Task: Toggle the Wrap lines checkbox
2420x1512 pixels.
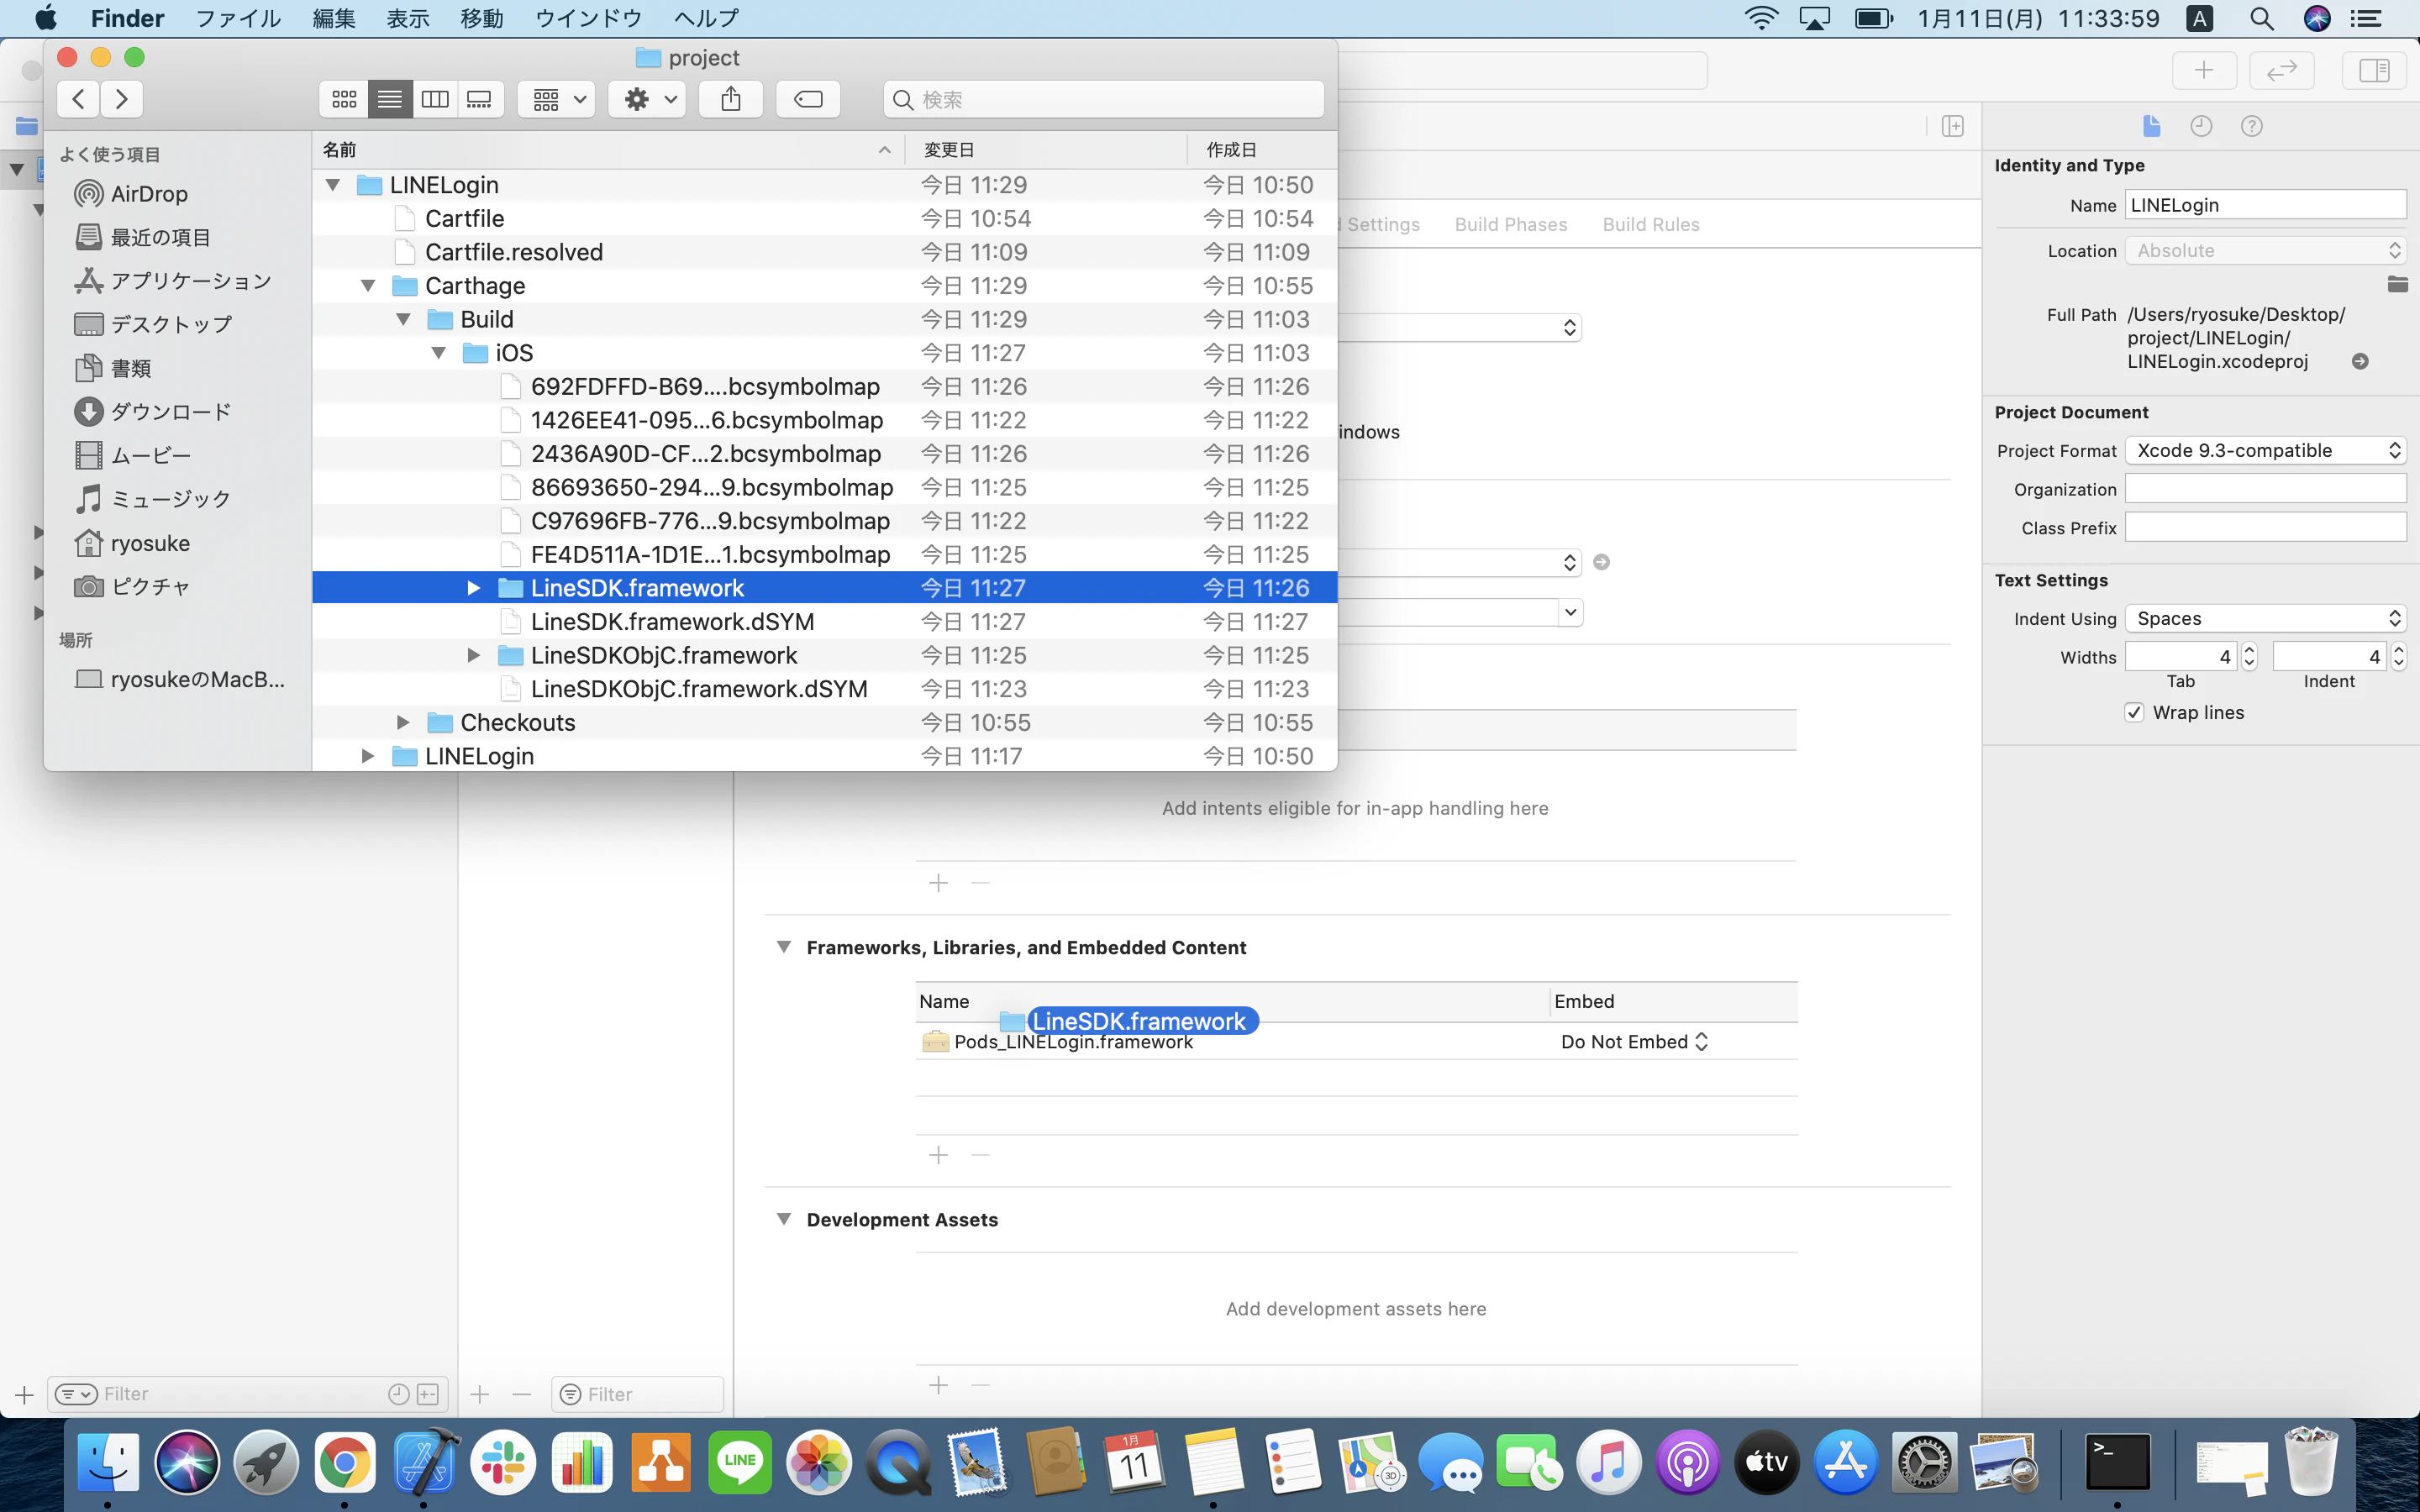Action: click(2135, 712)
